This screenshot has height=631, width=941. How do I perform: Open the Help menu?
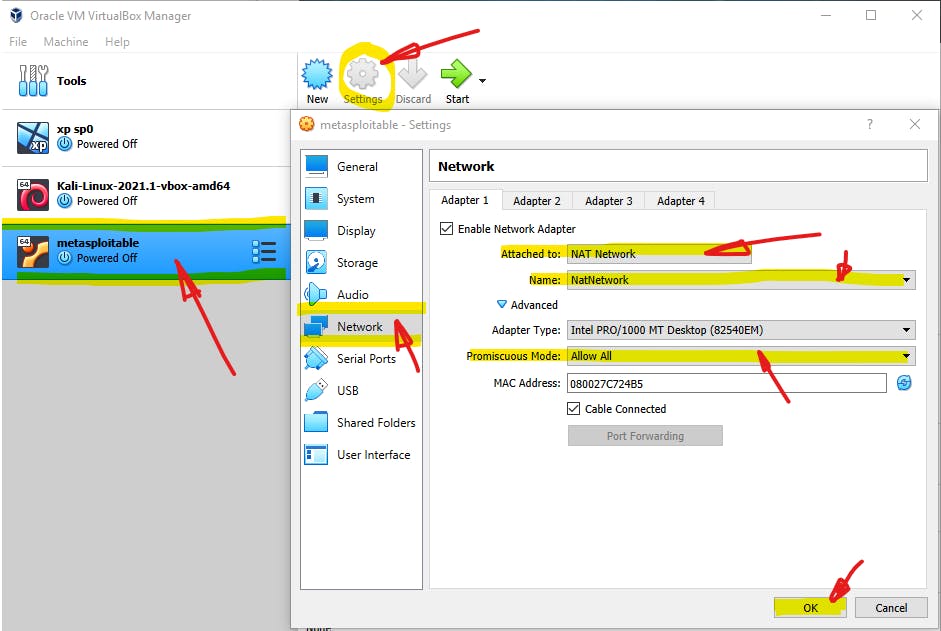(x=117, y=41)
